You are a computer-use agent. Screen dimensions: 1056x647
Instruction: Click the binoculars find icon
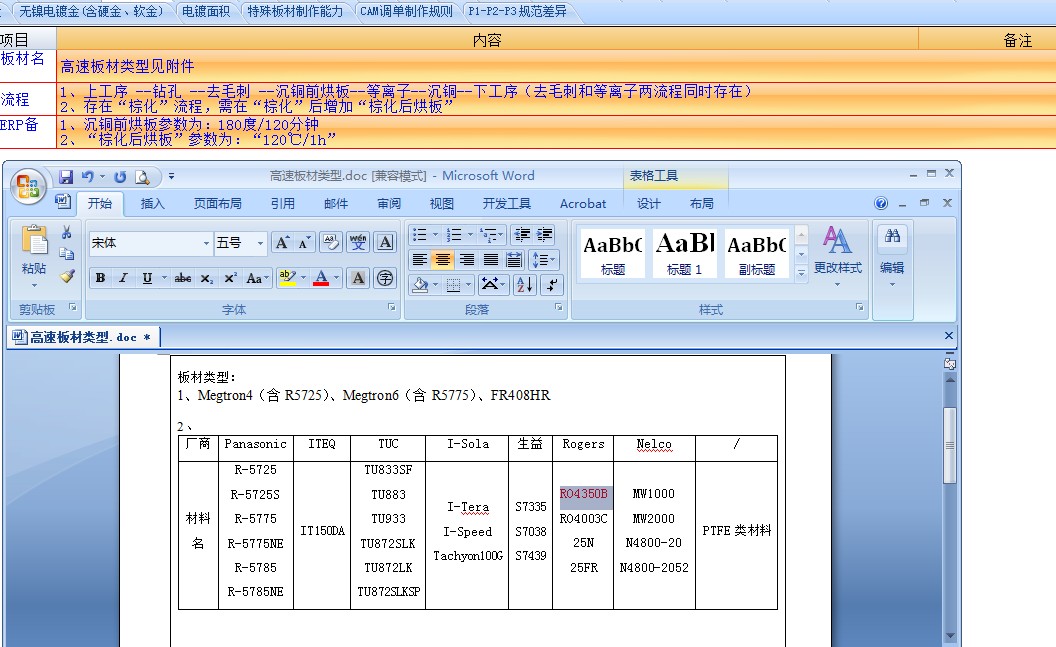pos(892,236)
